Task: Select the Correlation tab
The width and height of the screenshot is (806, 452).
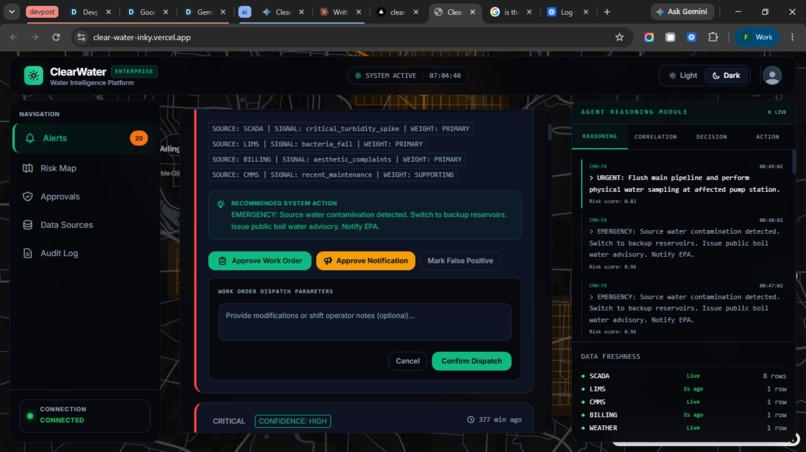Action: 655,137
